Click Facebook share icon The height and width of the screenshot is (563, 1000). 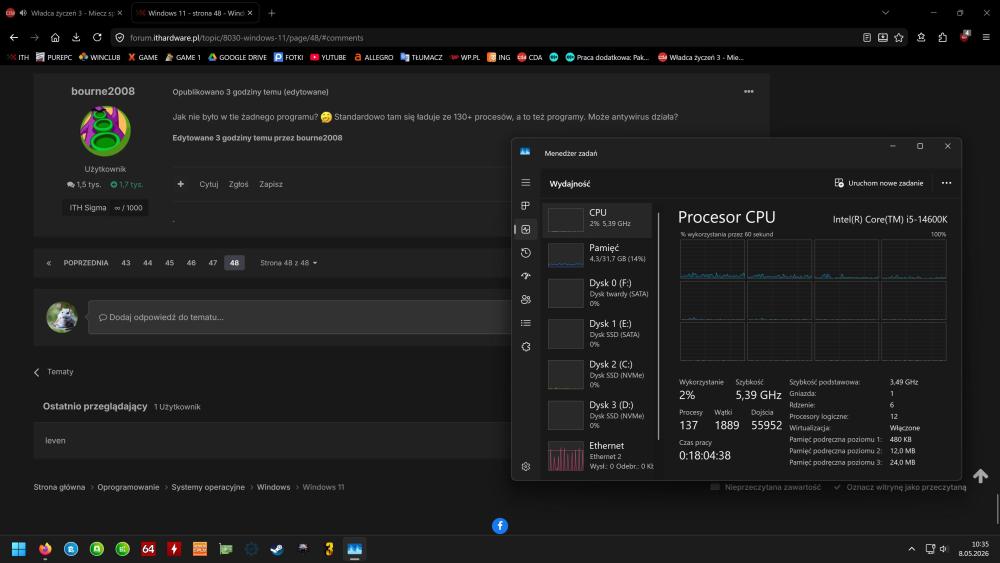coord(500,526)
